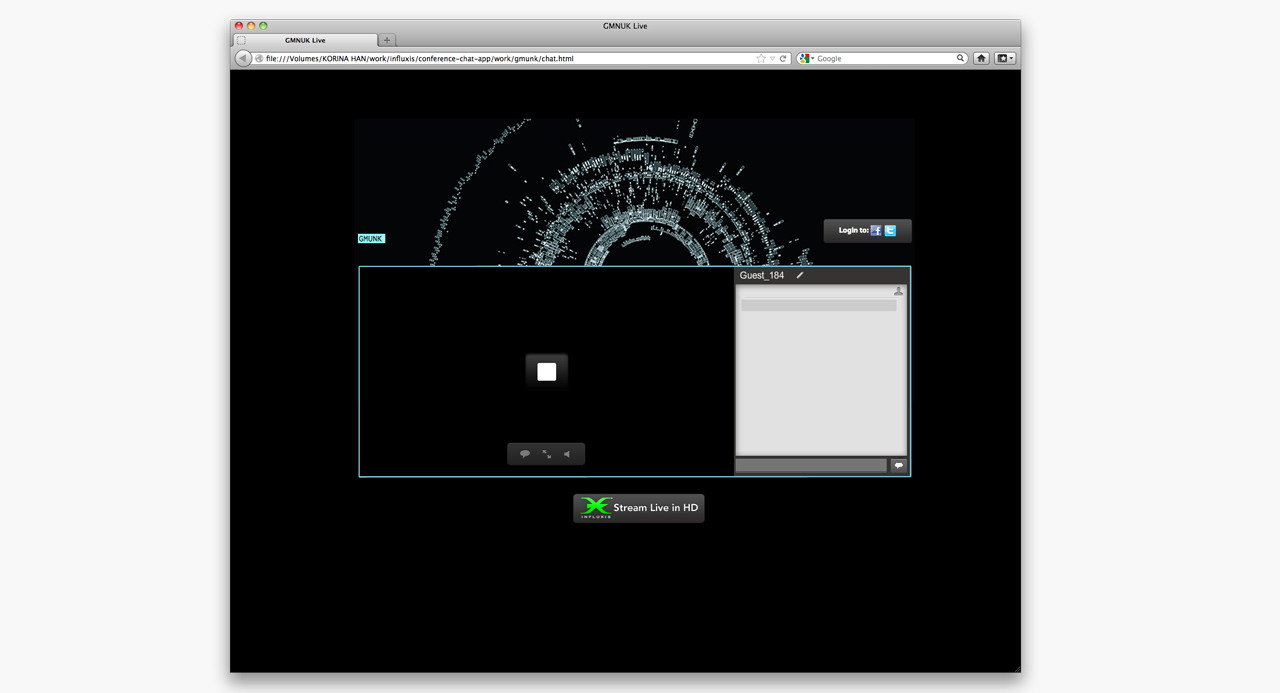This screenshot has width=1280, height=693.
Task: Mute the video using the speaker icon
Action: tap(567, 454)
